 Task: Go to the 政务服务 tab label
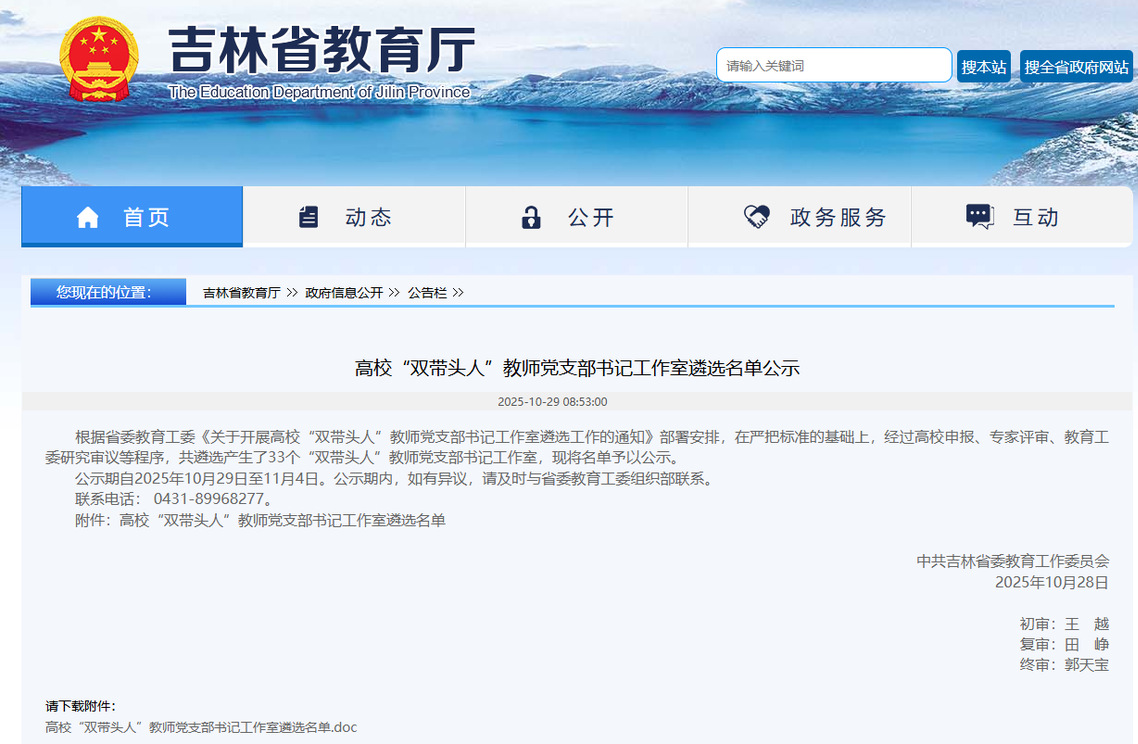(x=838, y=217)
